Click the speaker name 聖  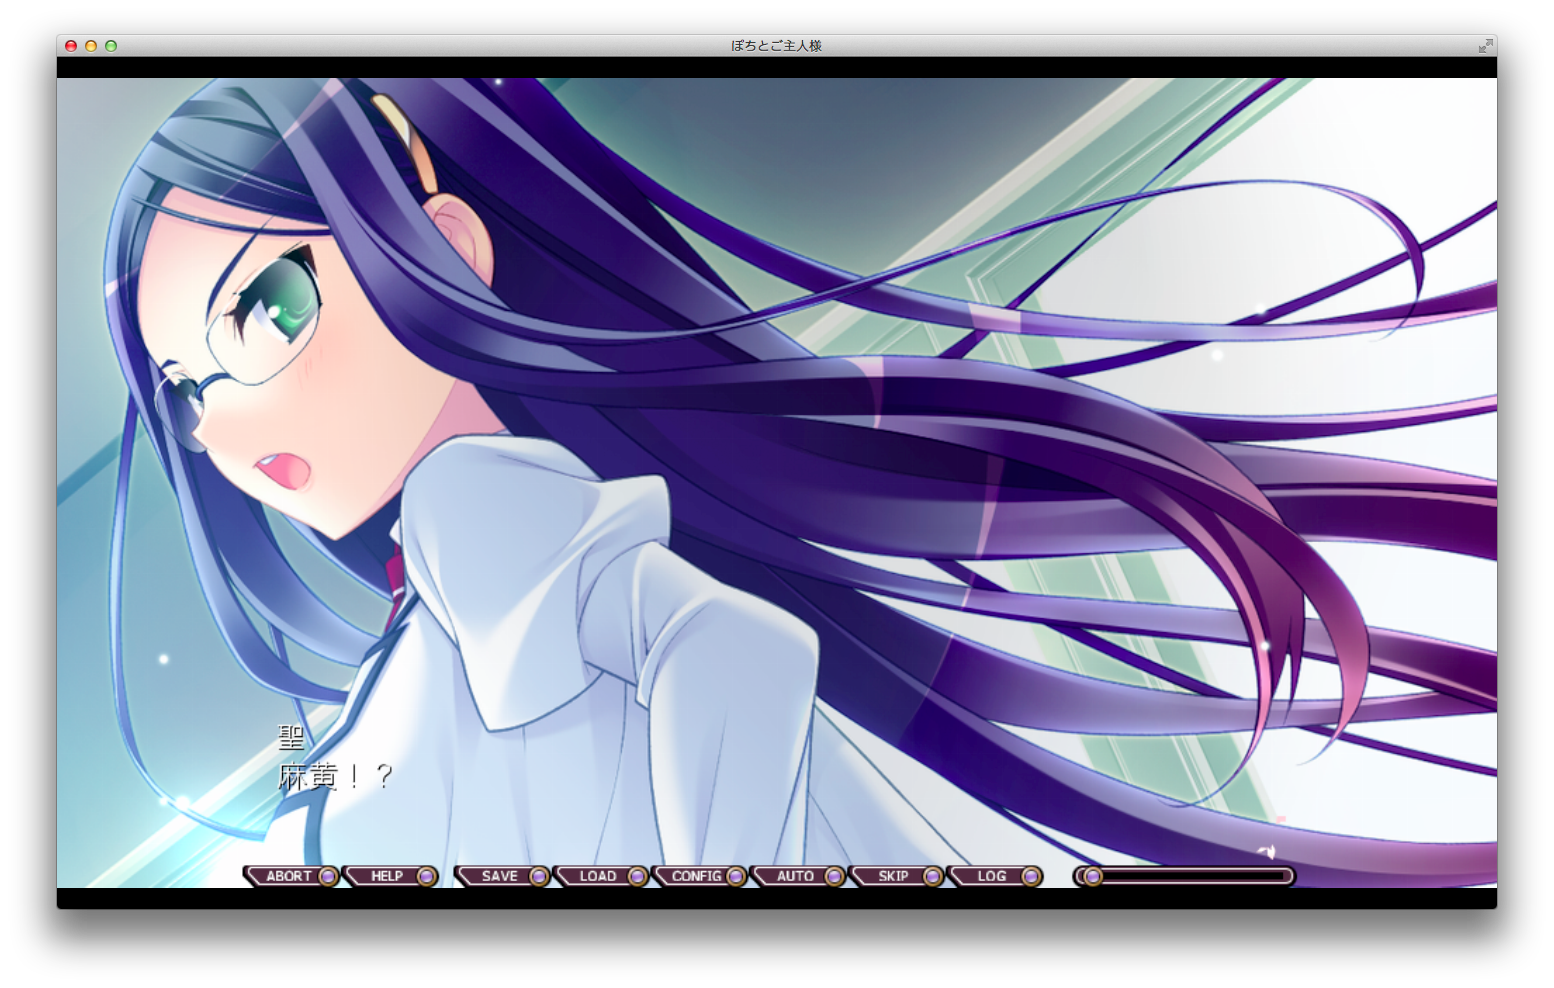point(291,738)
